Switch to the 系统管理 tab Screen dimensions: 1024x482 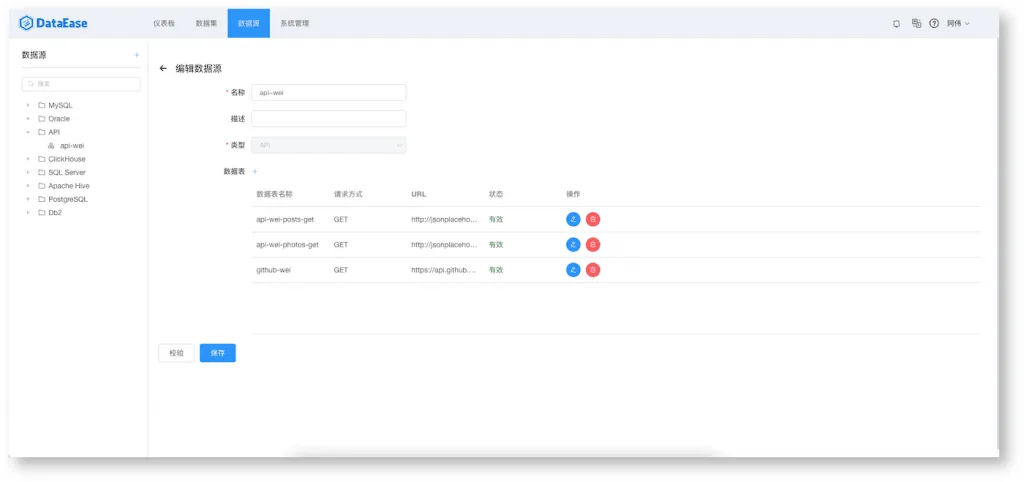[295, 24]
